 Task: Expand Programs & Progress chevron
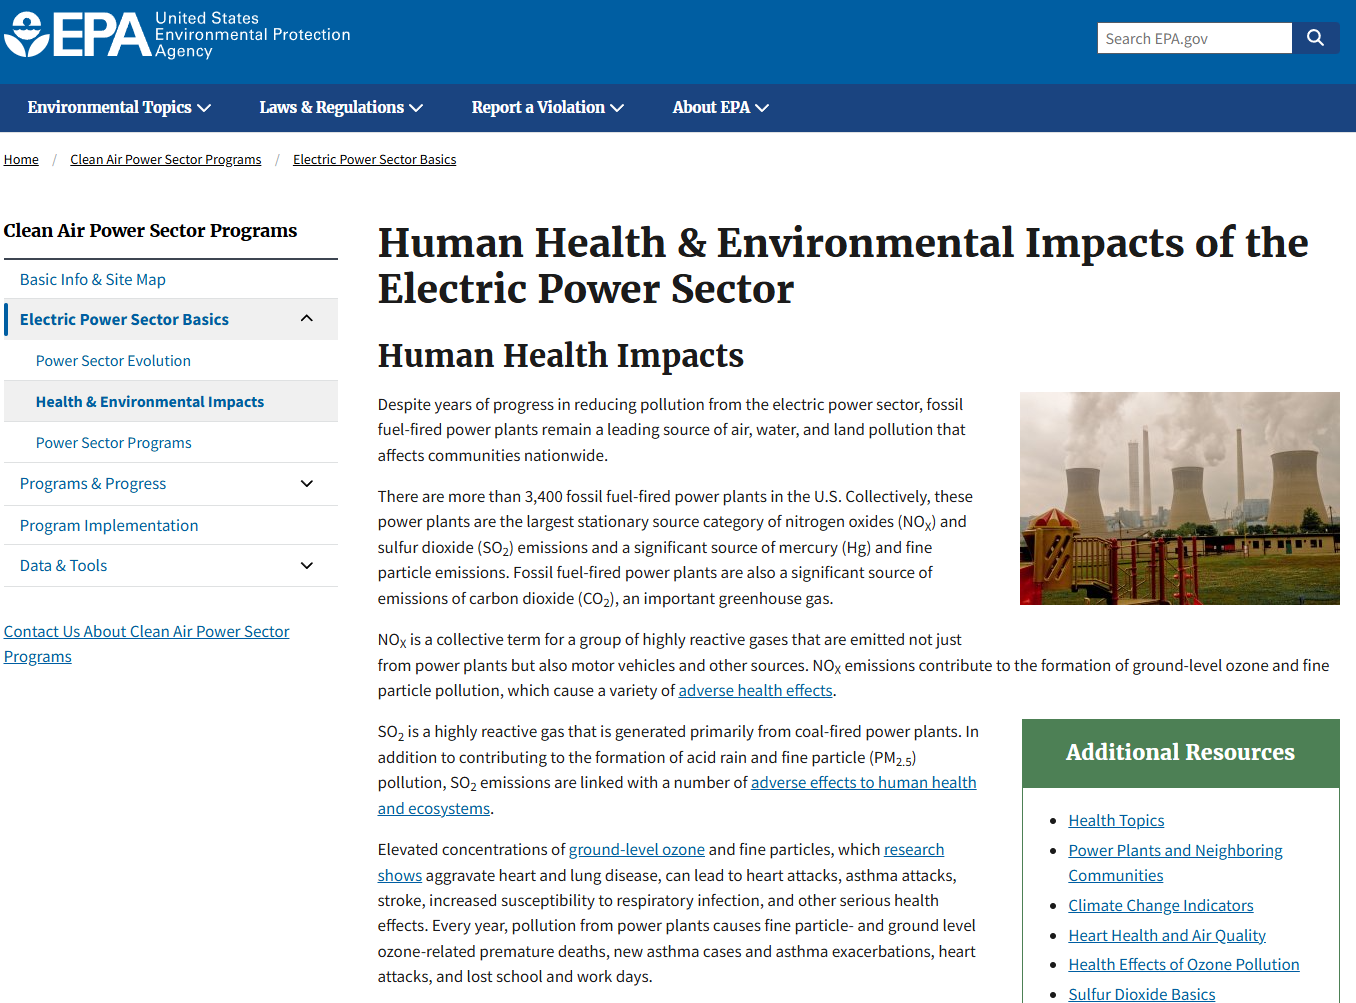pos(307,484)
